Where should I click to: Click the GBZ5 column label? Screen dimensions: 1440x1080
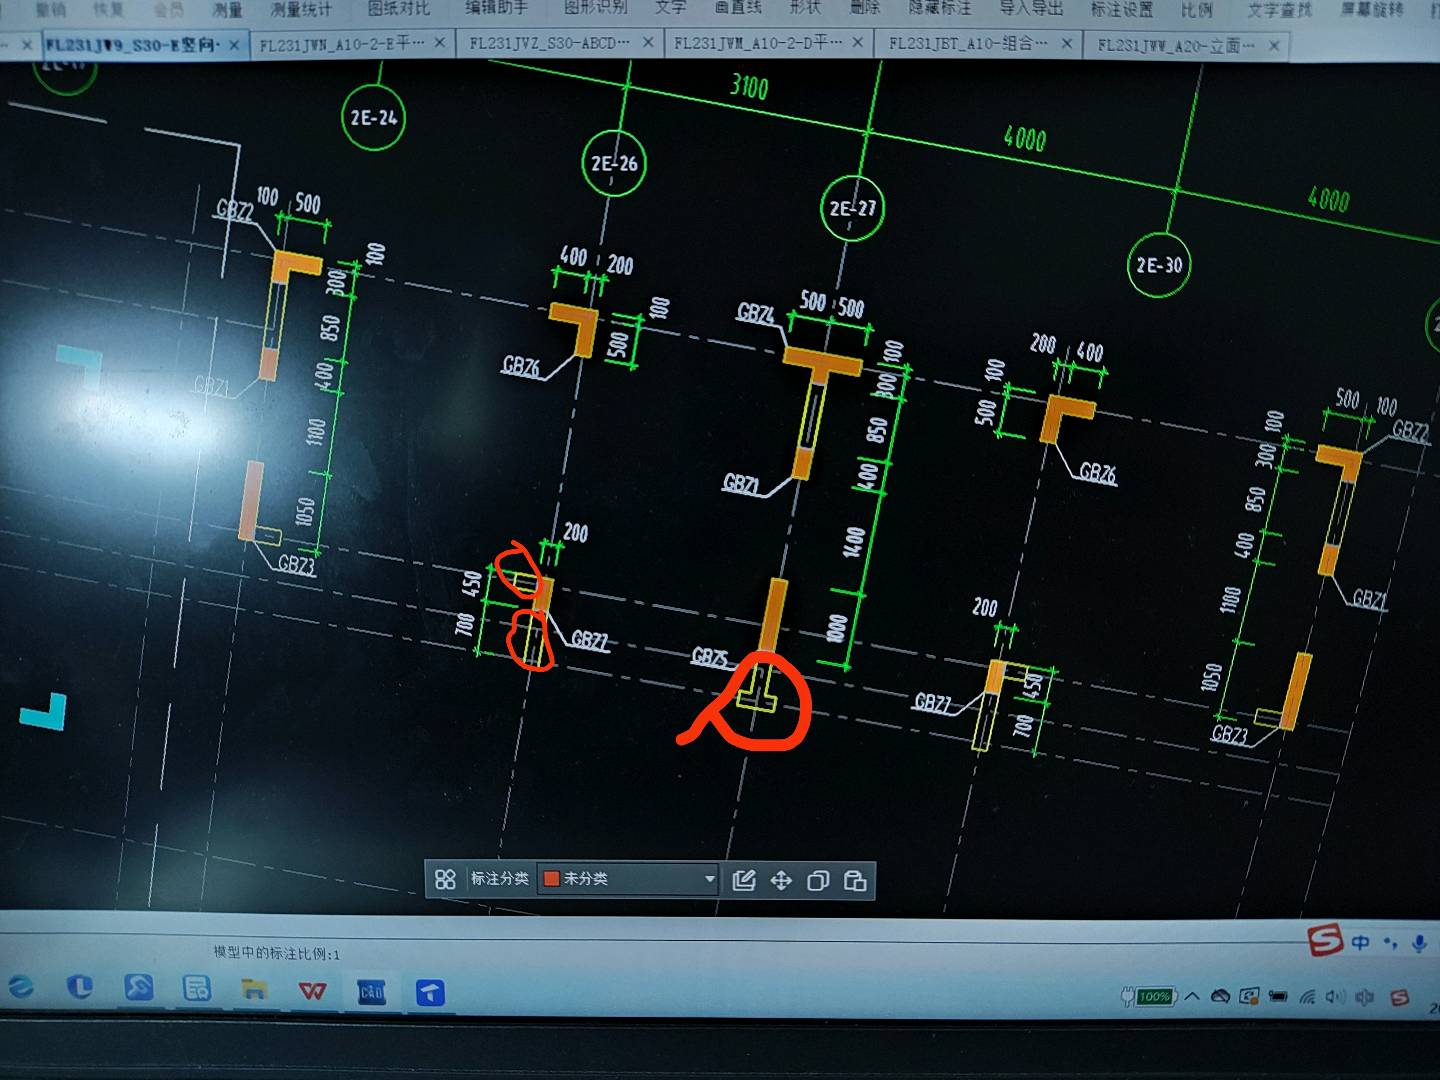709,656
